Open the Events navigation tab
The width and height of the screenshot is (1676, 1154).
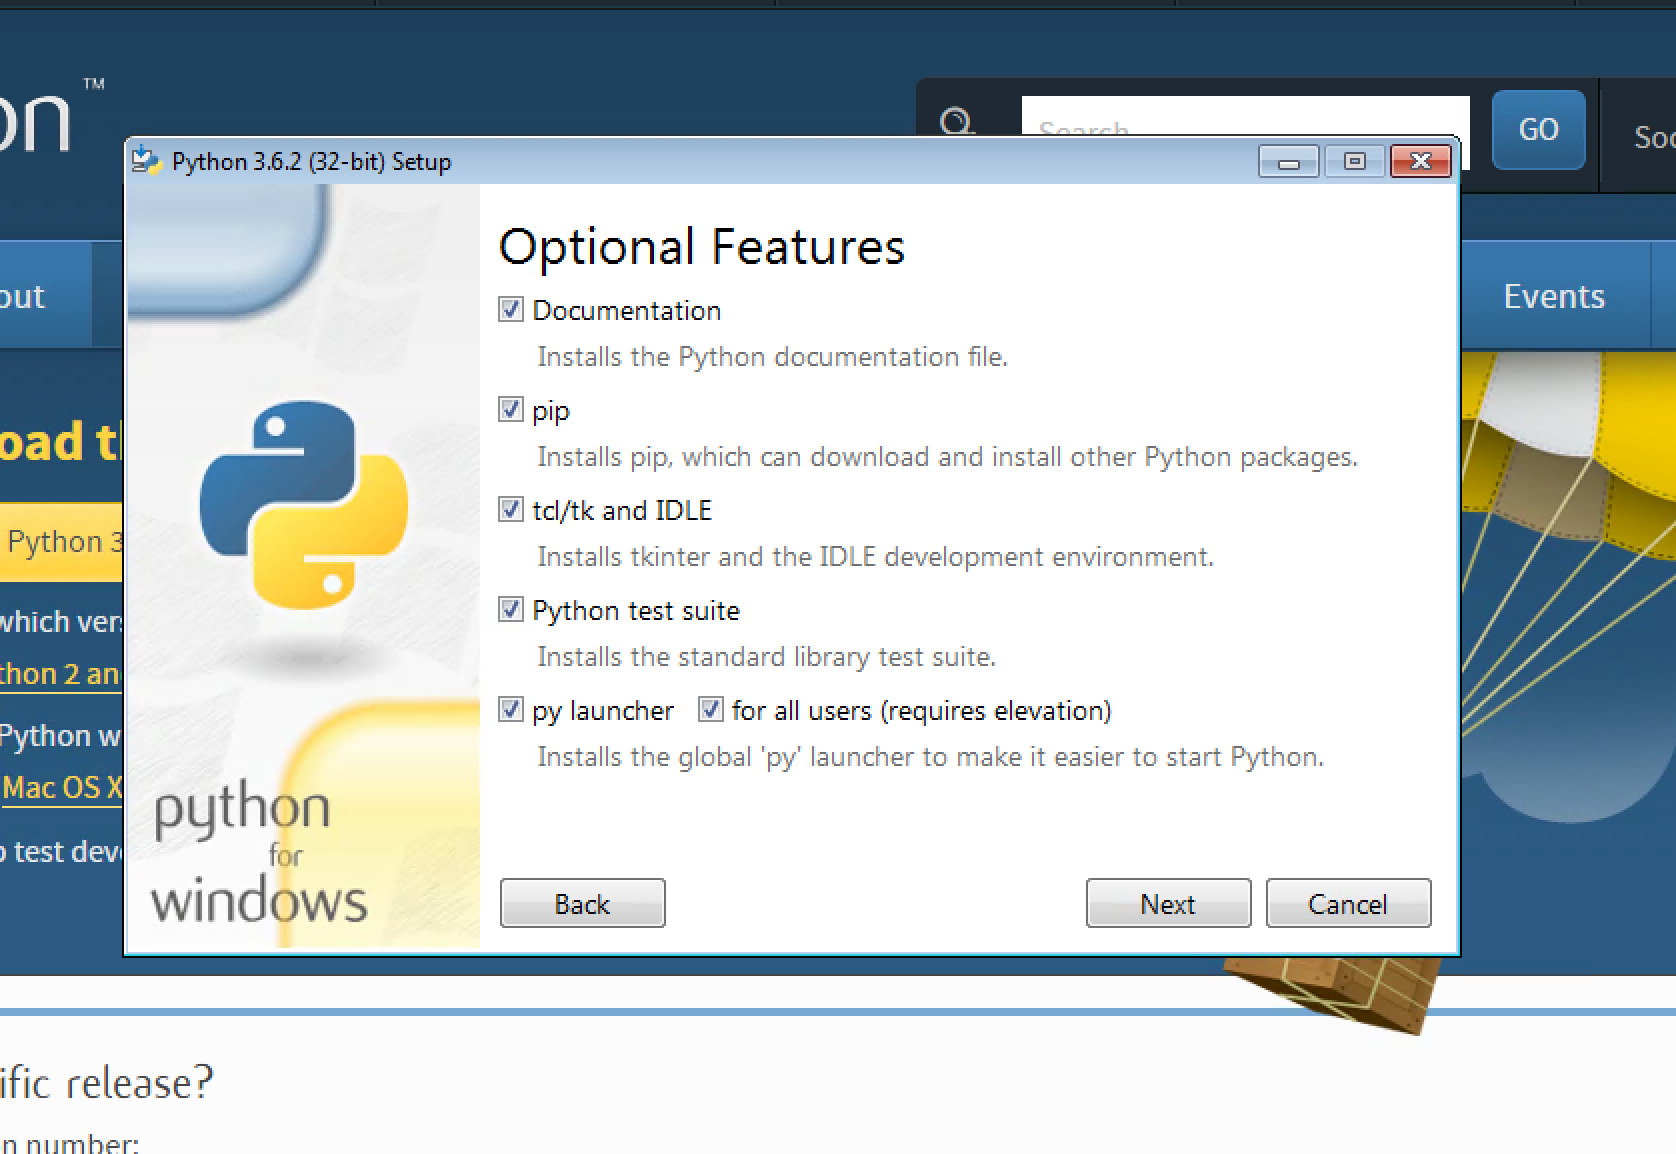point(1554,296)
